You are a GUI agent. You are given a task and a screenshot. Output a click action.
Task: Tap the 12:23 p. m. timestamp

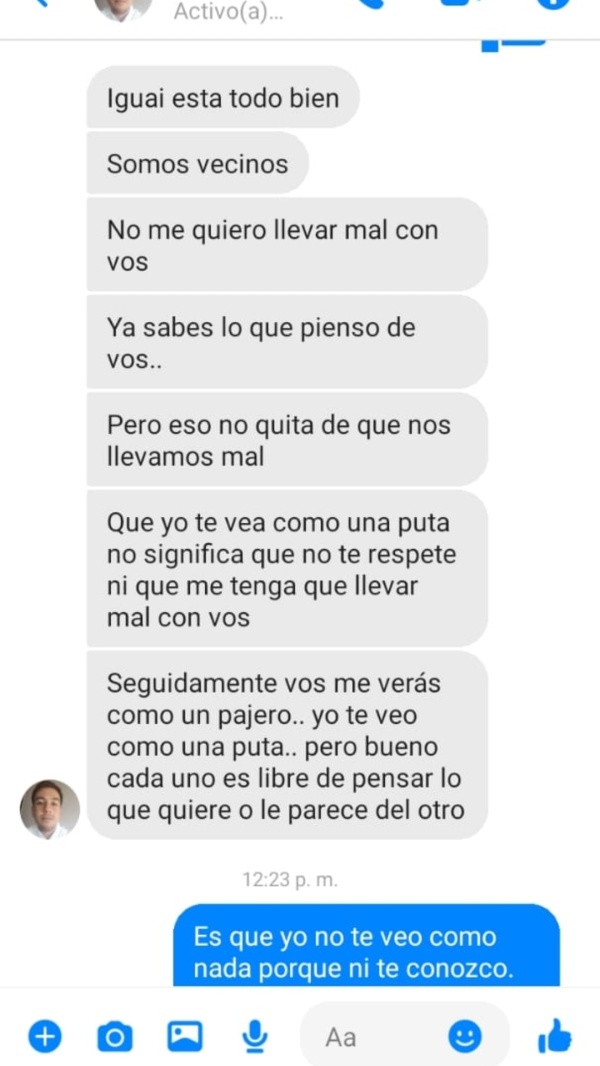point(290,880)
